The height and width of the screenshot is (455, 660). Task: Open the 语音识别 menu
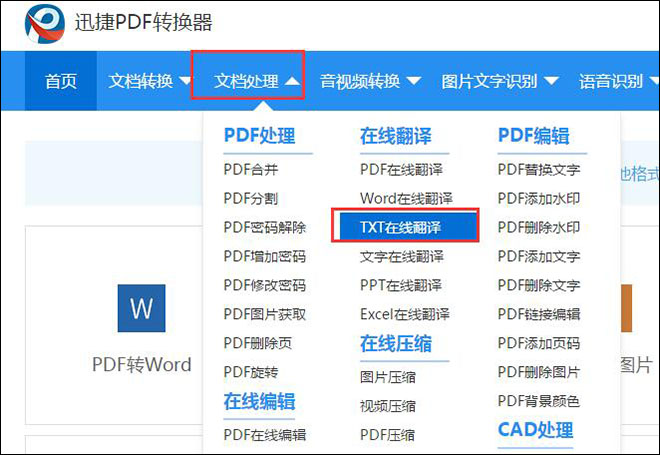(x=619, y=81)
